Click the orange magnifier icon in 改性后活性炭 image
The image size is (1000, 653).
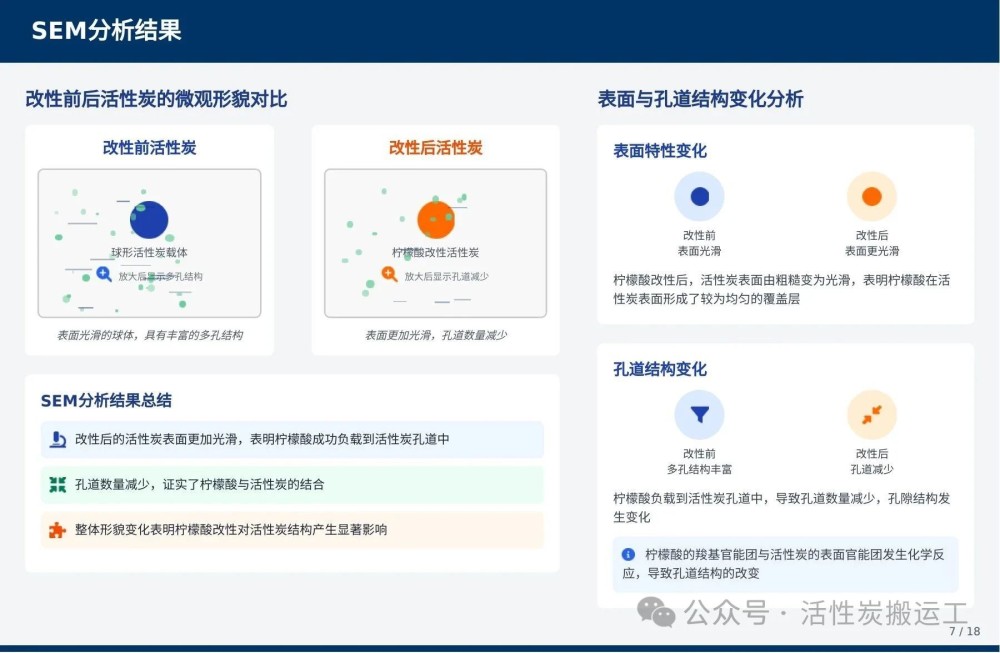click(390, 274)
